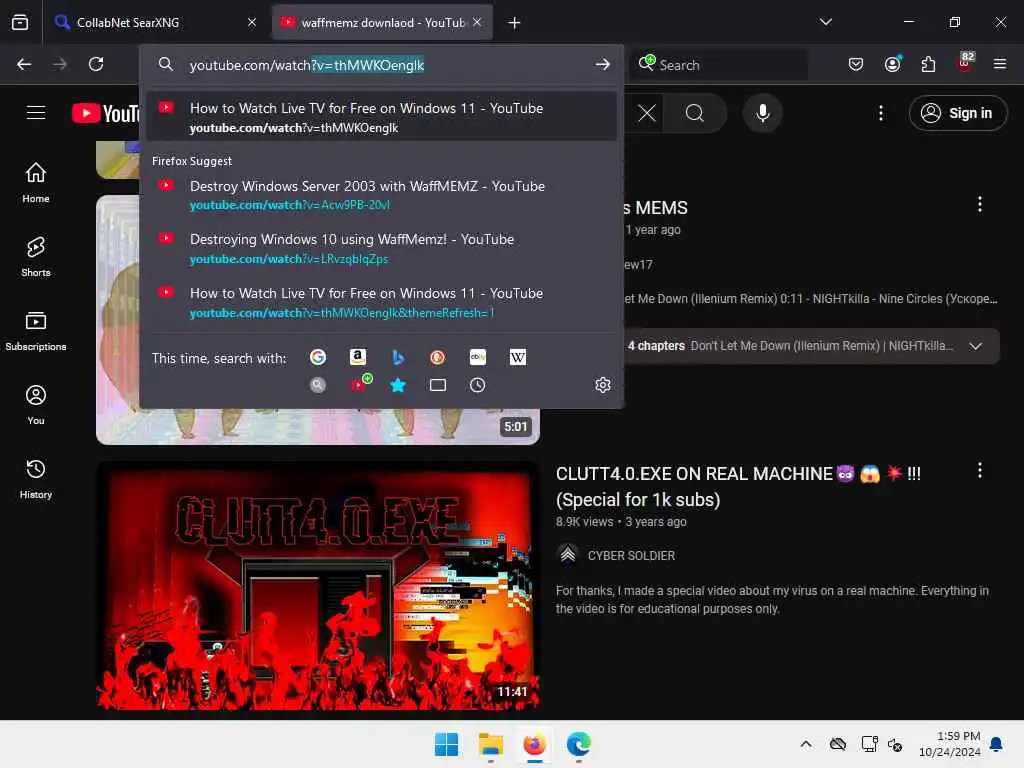The image size is (1024, 768).
Task: Open search settings gear in dropdown
Action: 603,385
